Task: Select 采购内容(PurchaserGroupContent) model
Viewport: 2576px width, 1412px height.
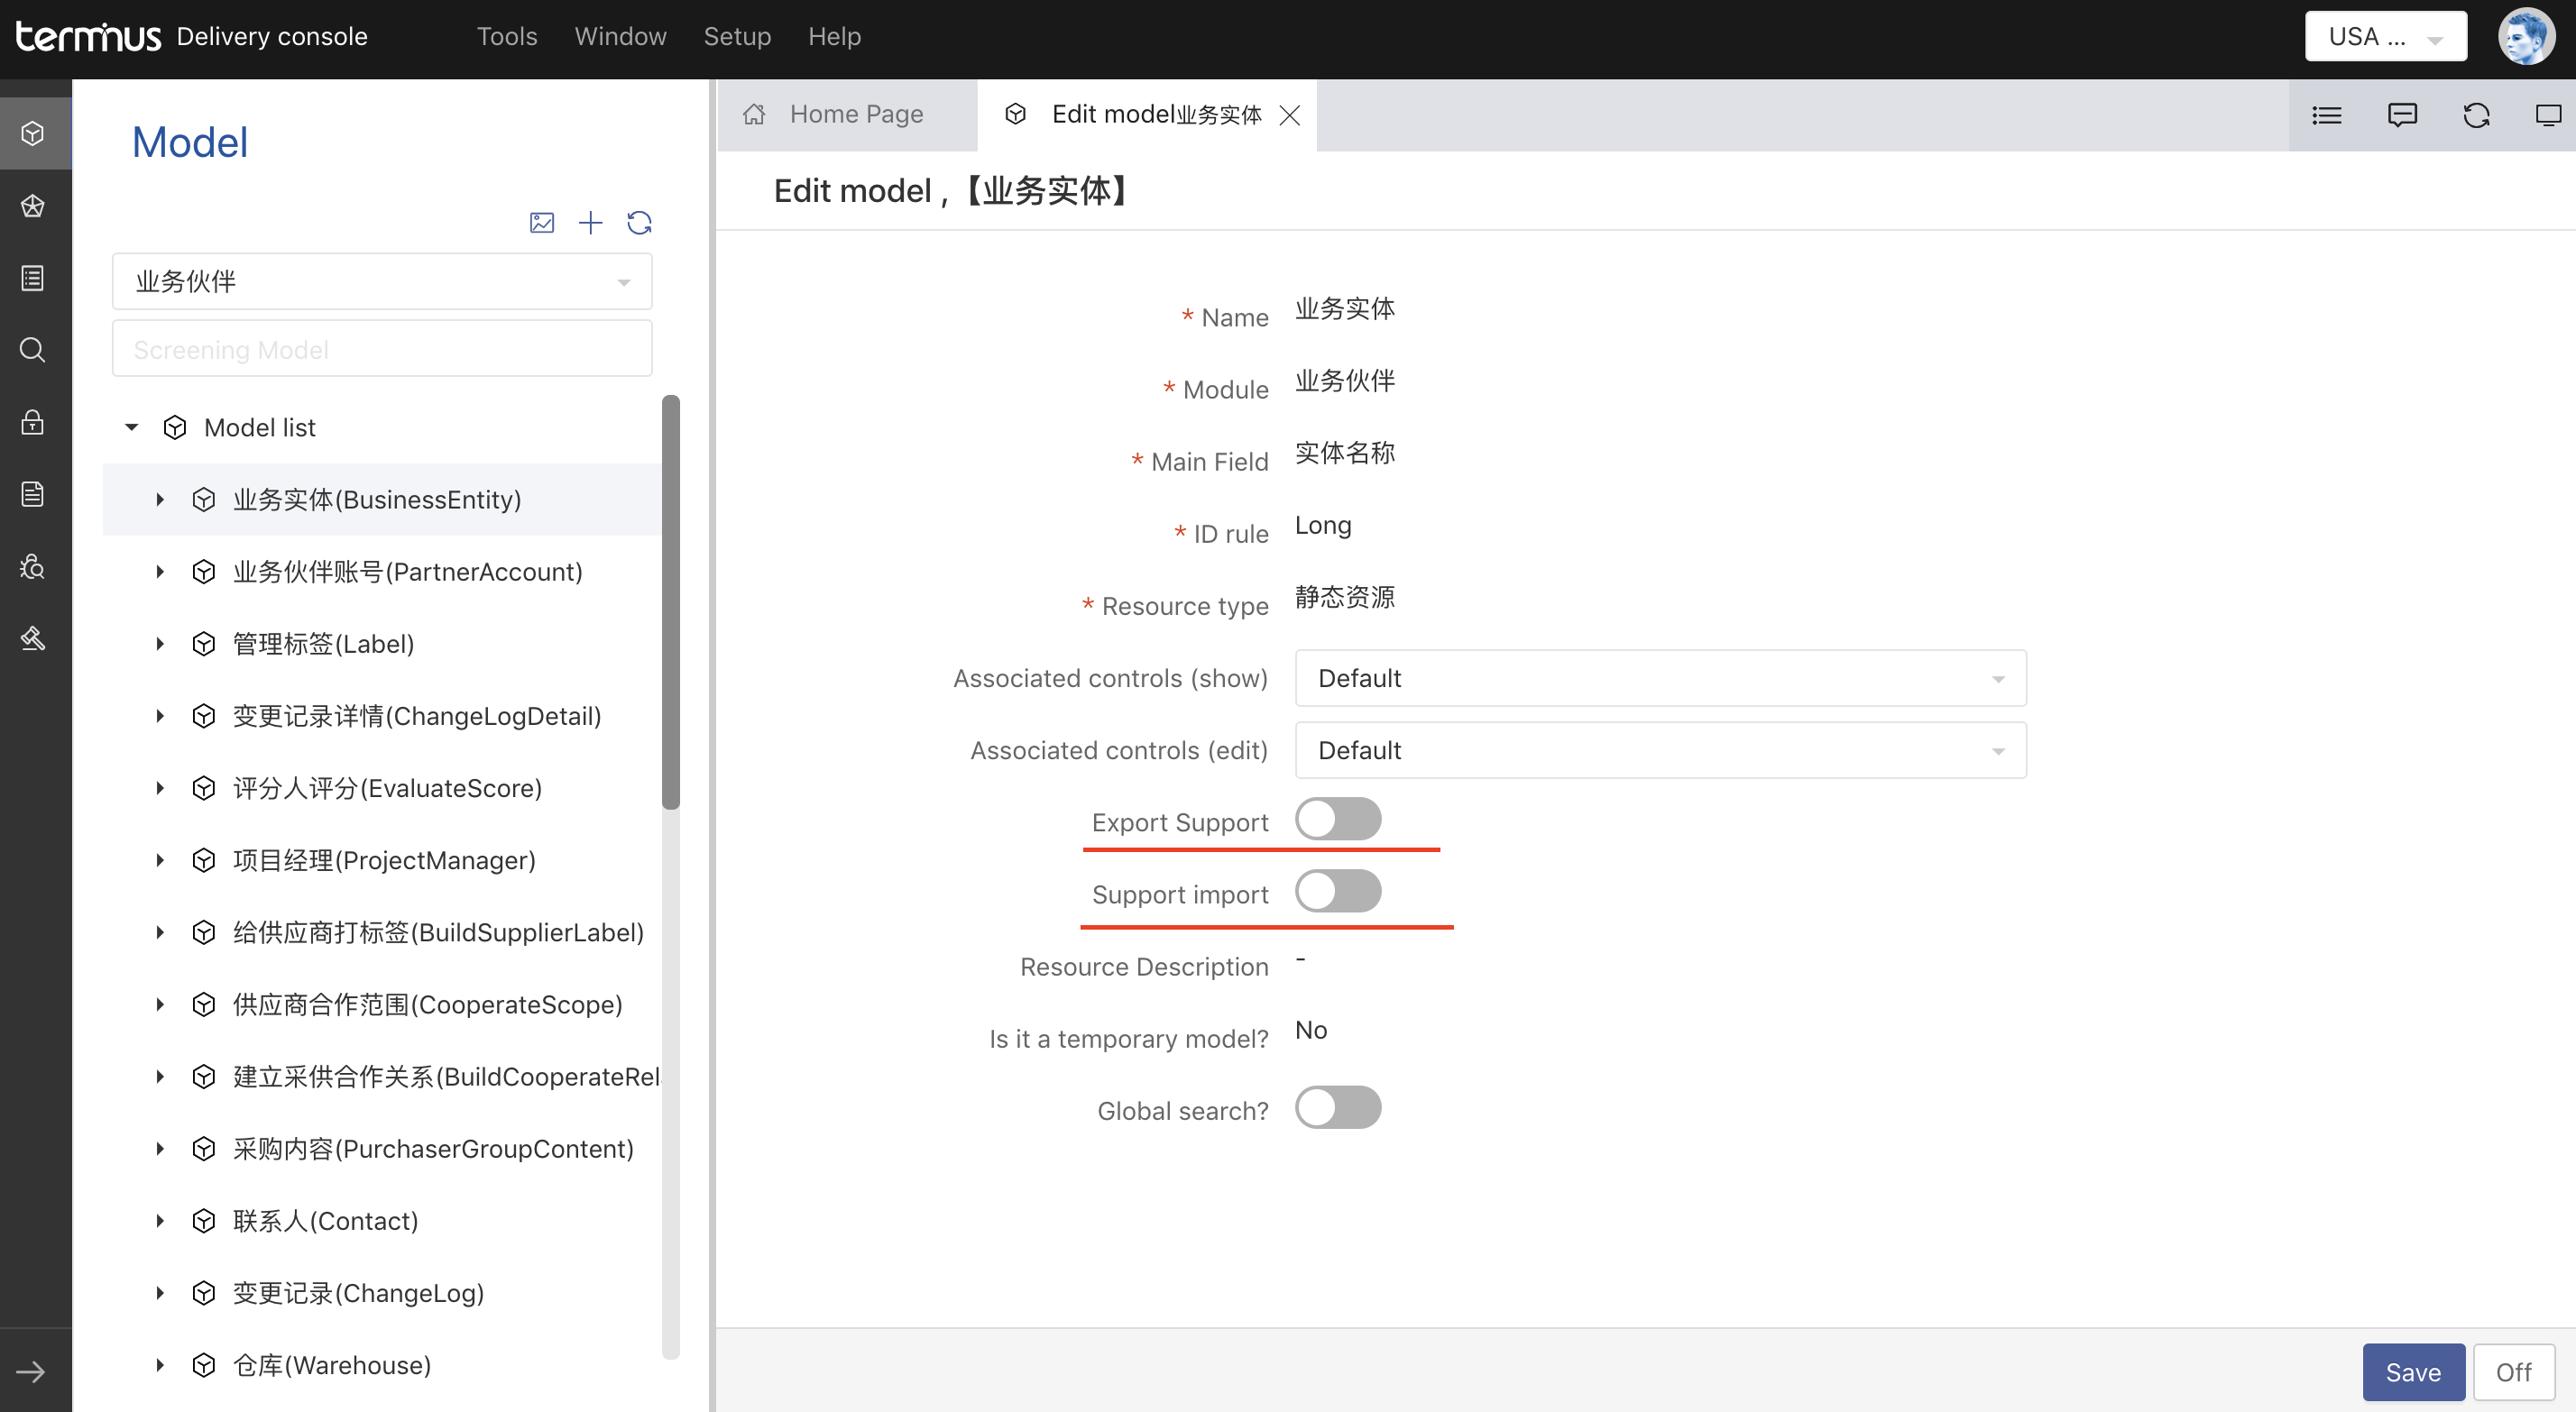Action: point(433,1149)
